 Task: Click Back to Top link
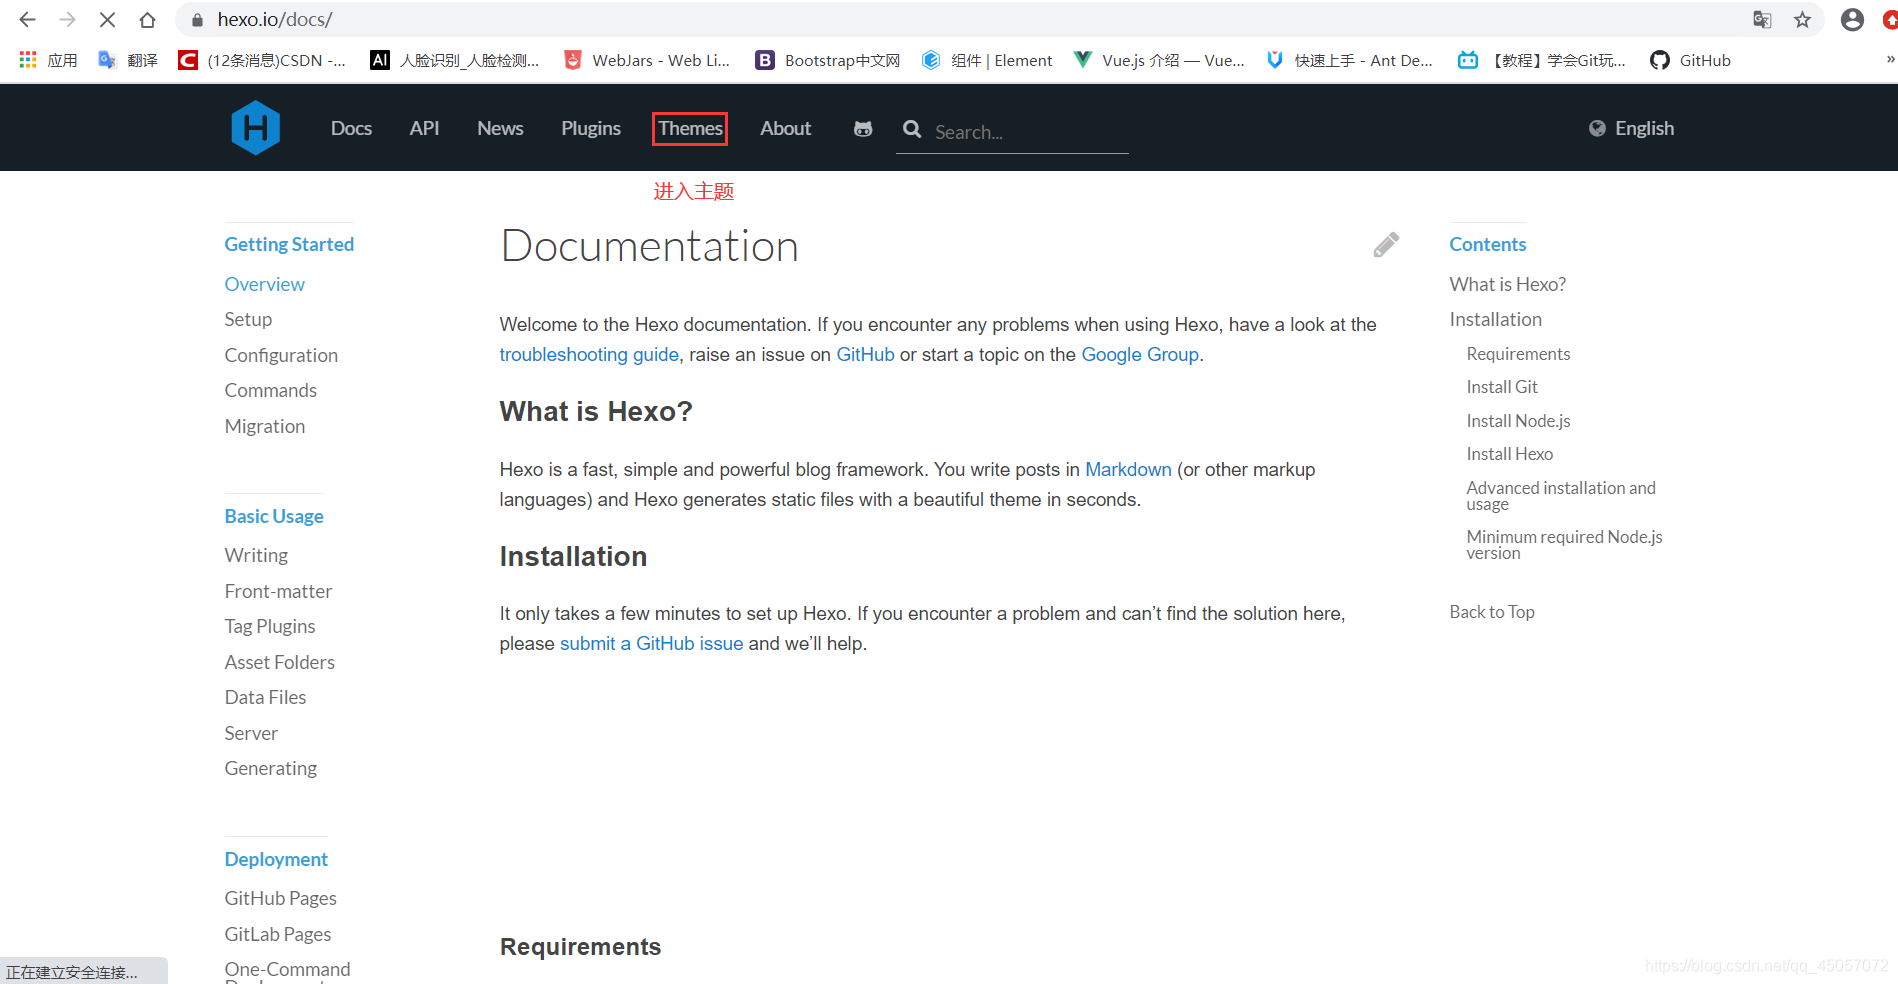pyautogui.click(x=1491, y=612)
